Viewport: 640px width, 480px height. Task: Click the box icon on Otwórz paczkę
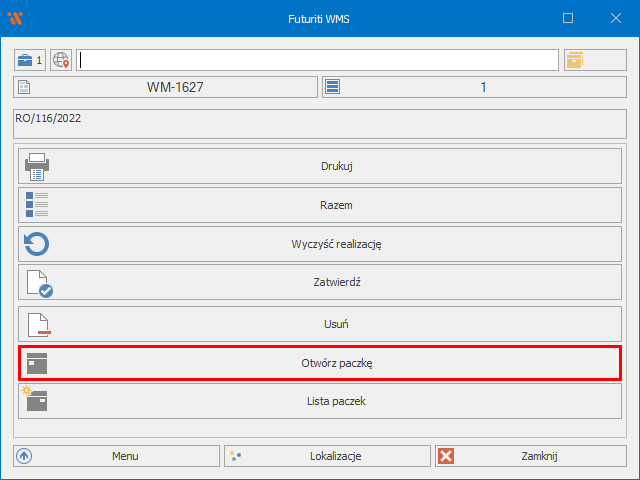coord(37,363)
